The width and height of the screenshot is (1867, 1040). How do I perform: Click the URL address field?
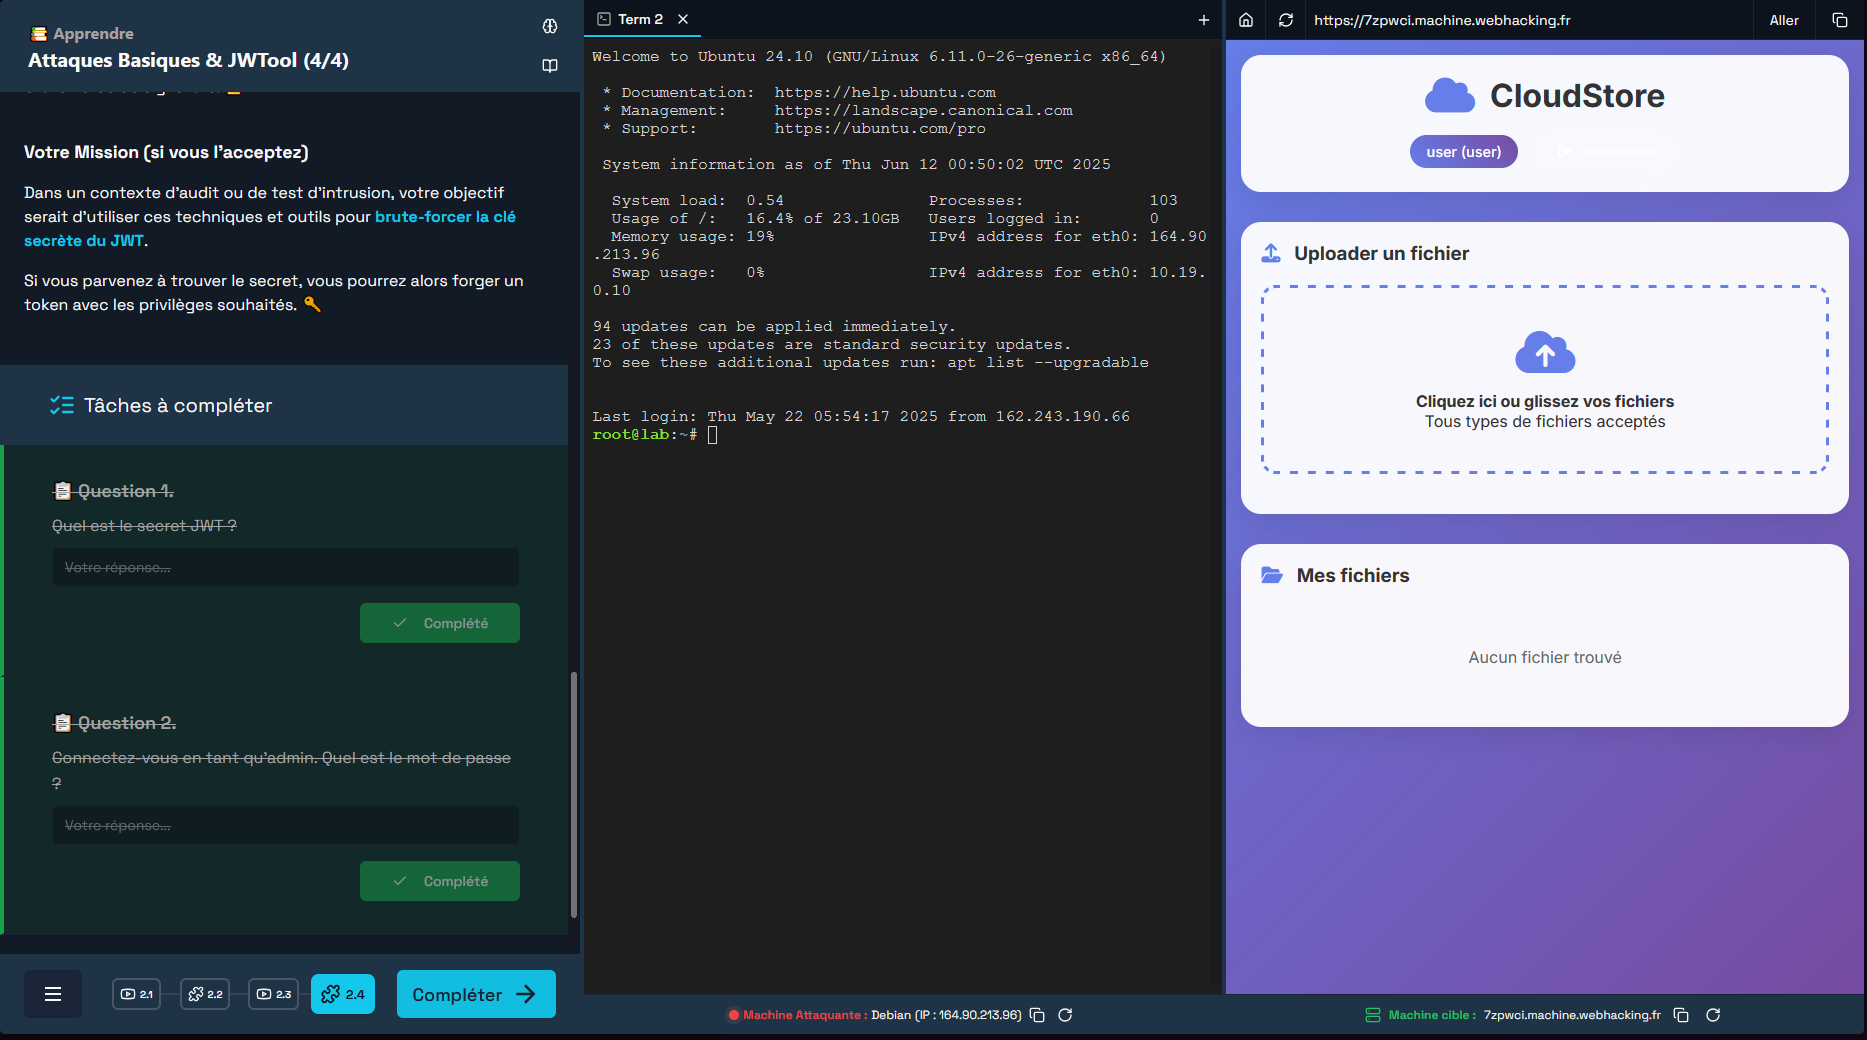[x=1529, y=20]
